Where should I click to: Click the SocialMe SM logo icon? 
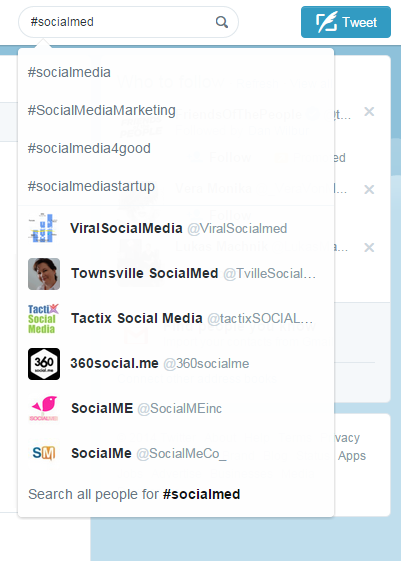[x=44, y=453]
